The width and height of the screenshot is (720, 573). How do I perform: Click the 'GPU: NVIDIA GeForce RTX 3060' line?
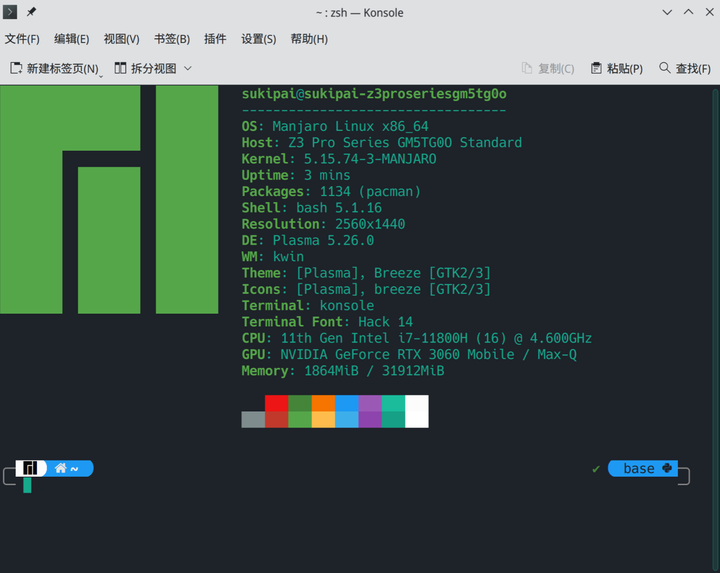[409, 354]
